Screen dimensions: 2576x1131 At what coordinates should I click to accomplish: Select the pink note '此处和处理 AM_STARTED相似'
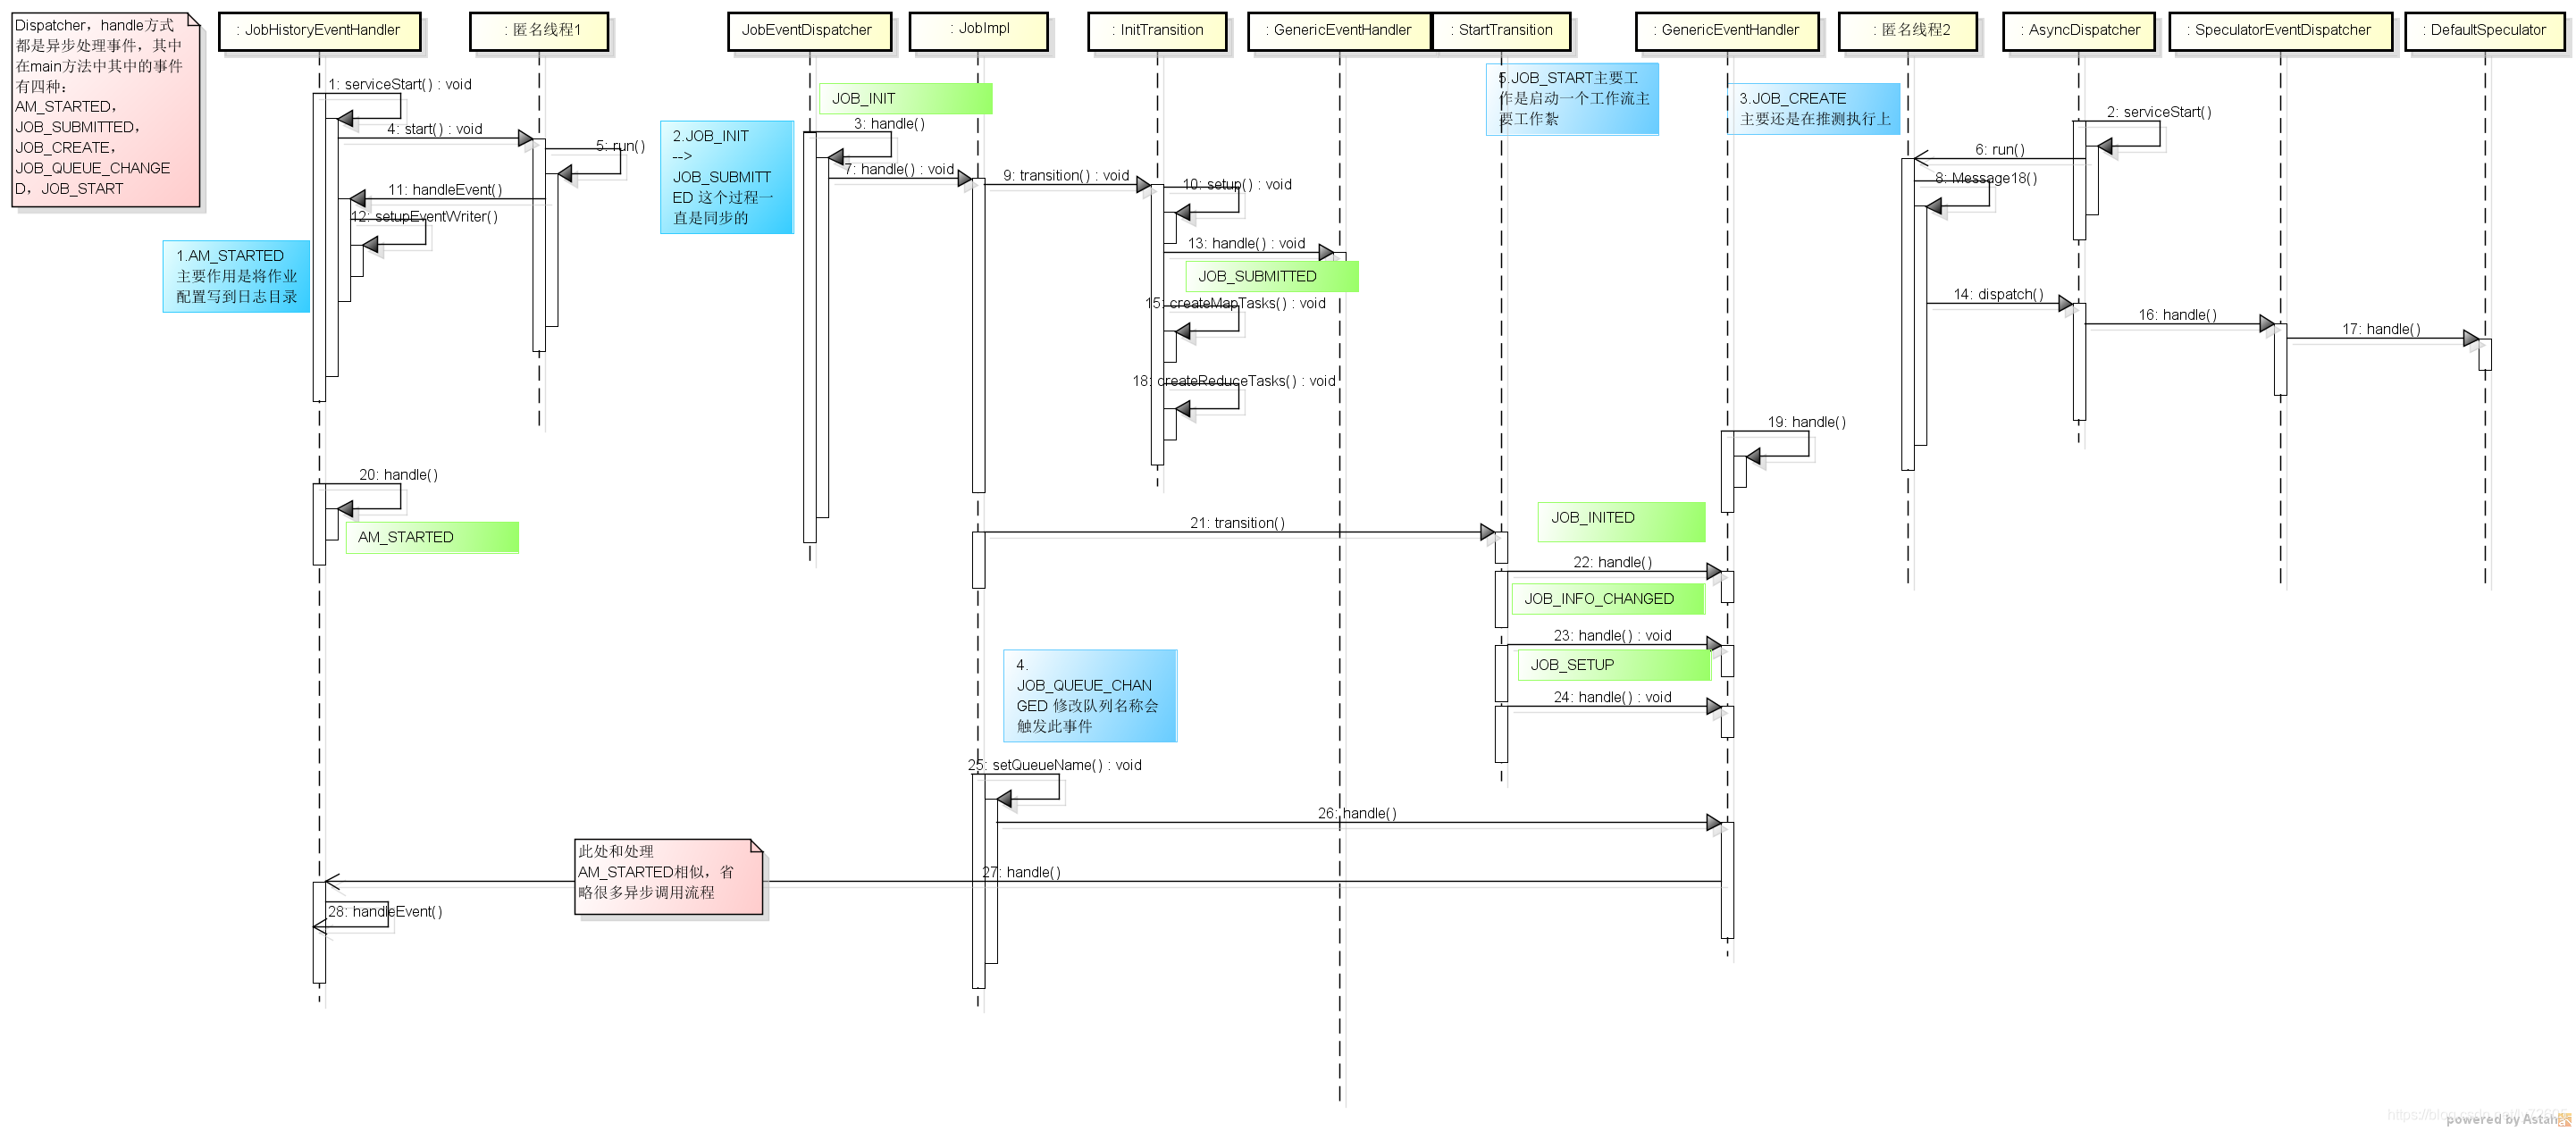pyautogui.click(x=669, y=876)
